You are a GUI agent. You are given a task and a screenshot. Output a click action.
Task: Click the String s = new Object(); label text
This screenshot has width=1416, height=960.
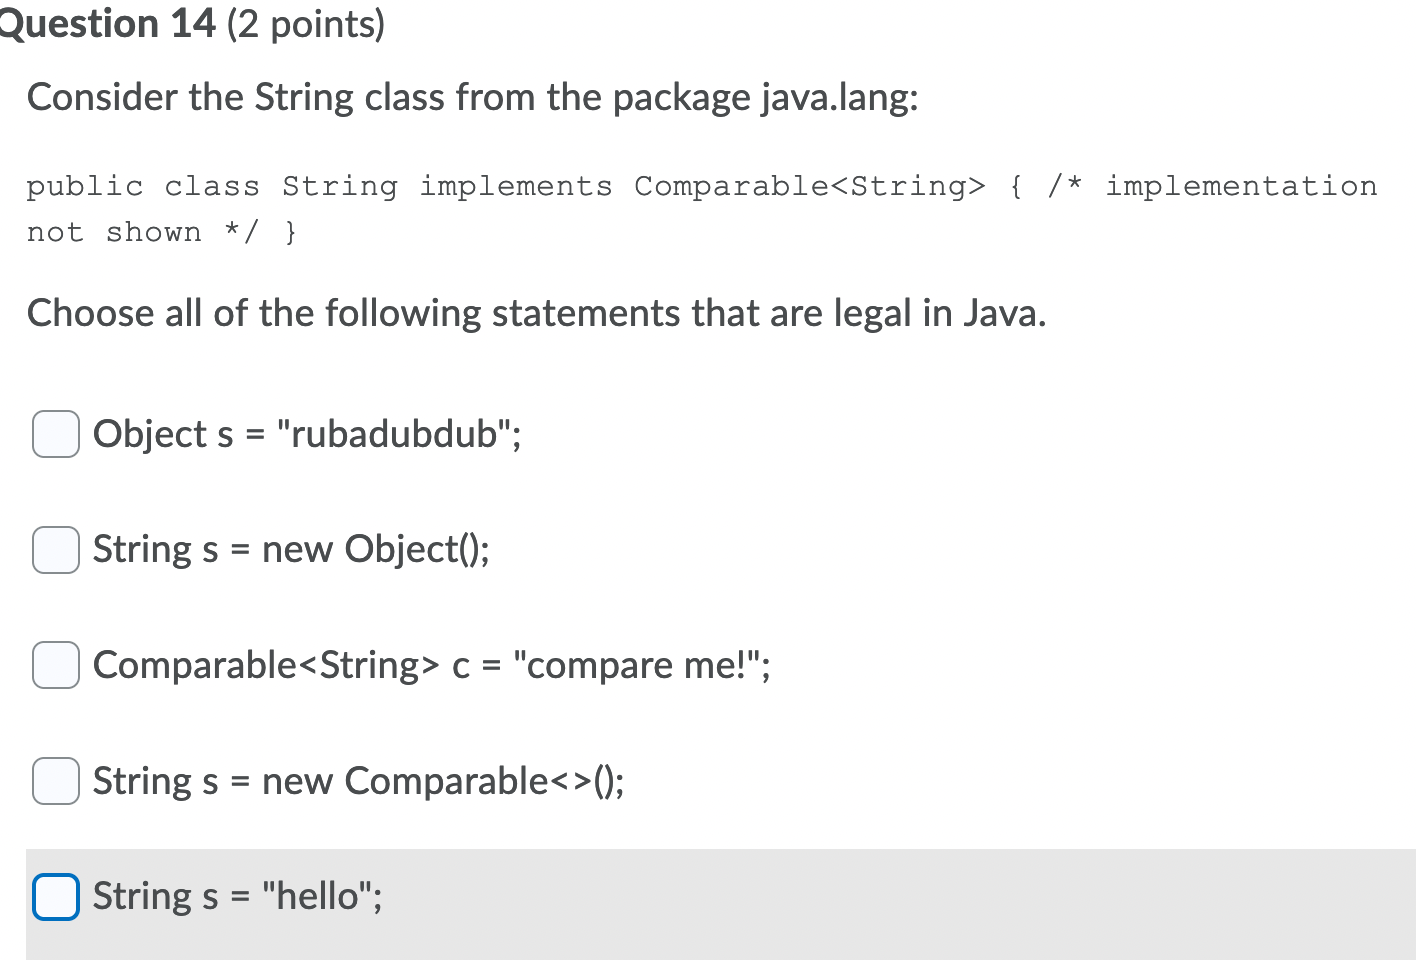click(x=291, y=549)
